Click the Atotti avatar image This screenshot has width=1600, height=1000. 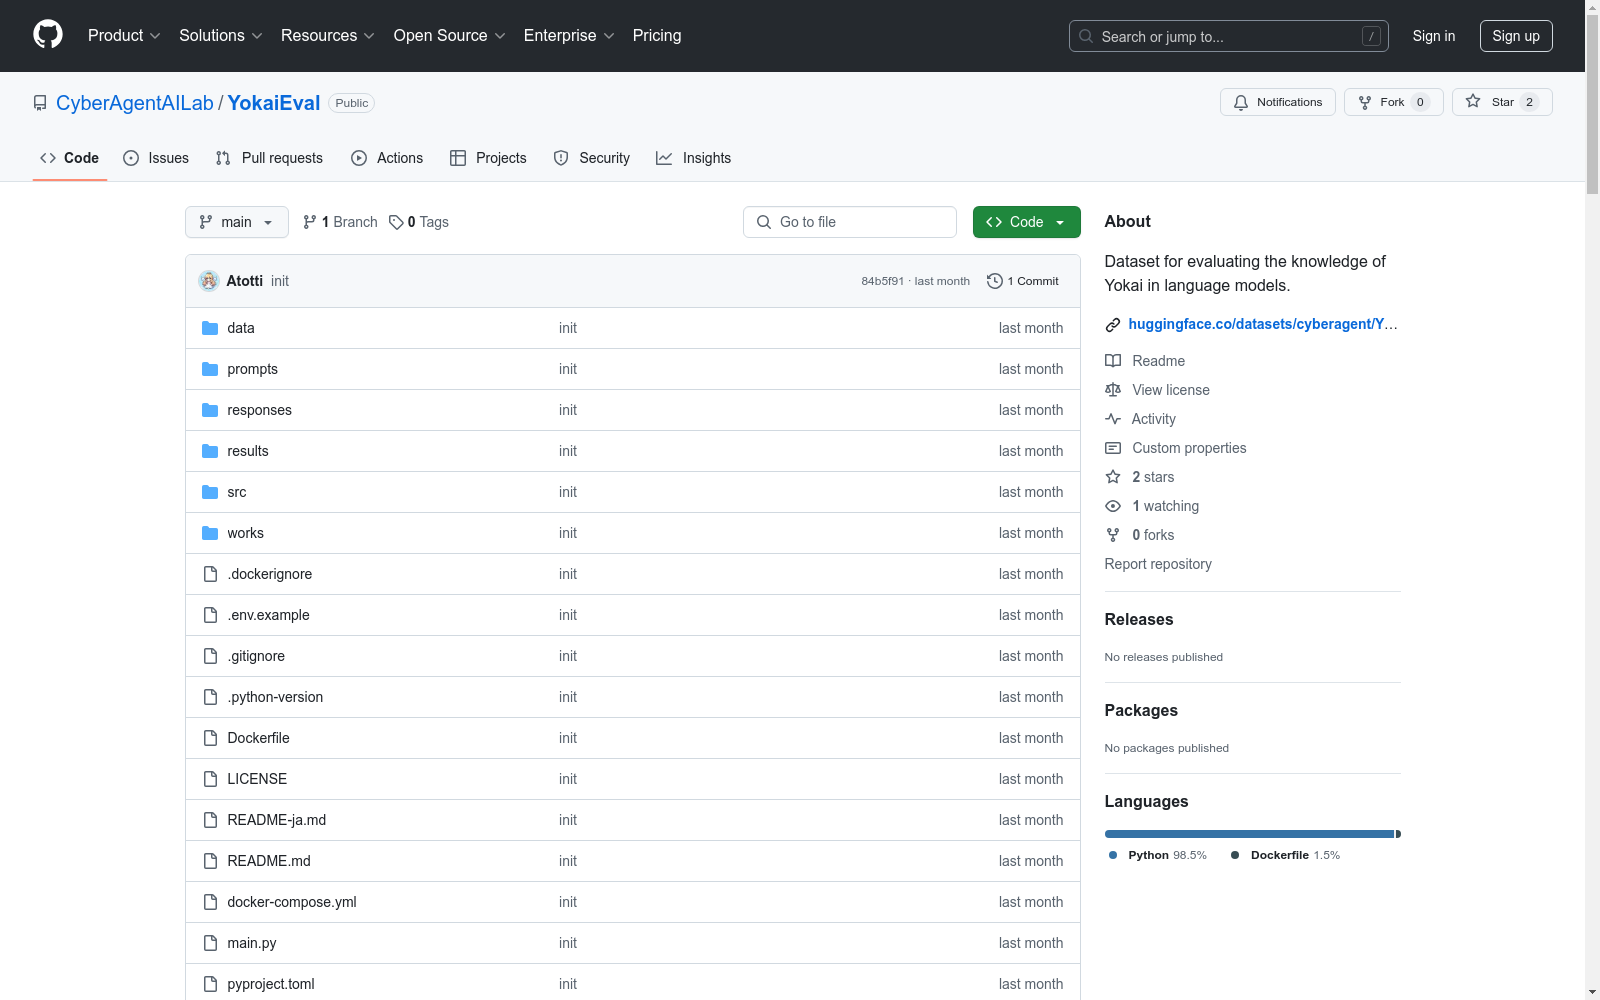click(x=209, y=281)
